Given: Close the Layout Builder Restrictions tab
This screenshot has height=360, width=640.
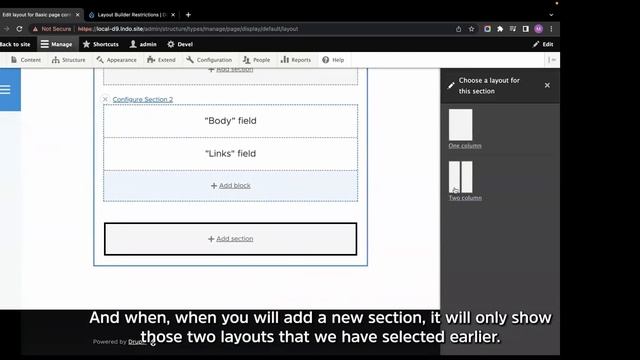Looking at the screenshot, I should (x=173, y=15).
